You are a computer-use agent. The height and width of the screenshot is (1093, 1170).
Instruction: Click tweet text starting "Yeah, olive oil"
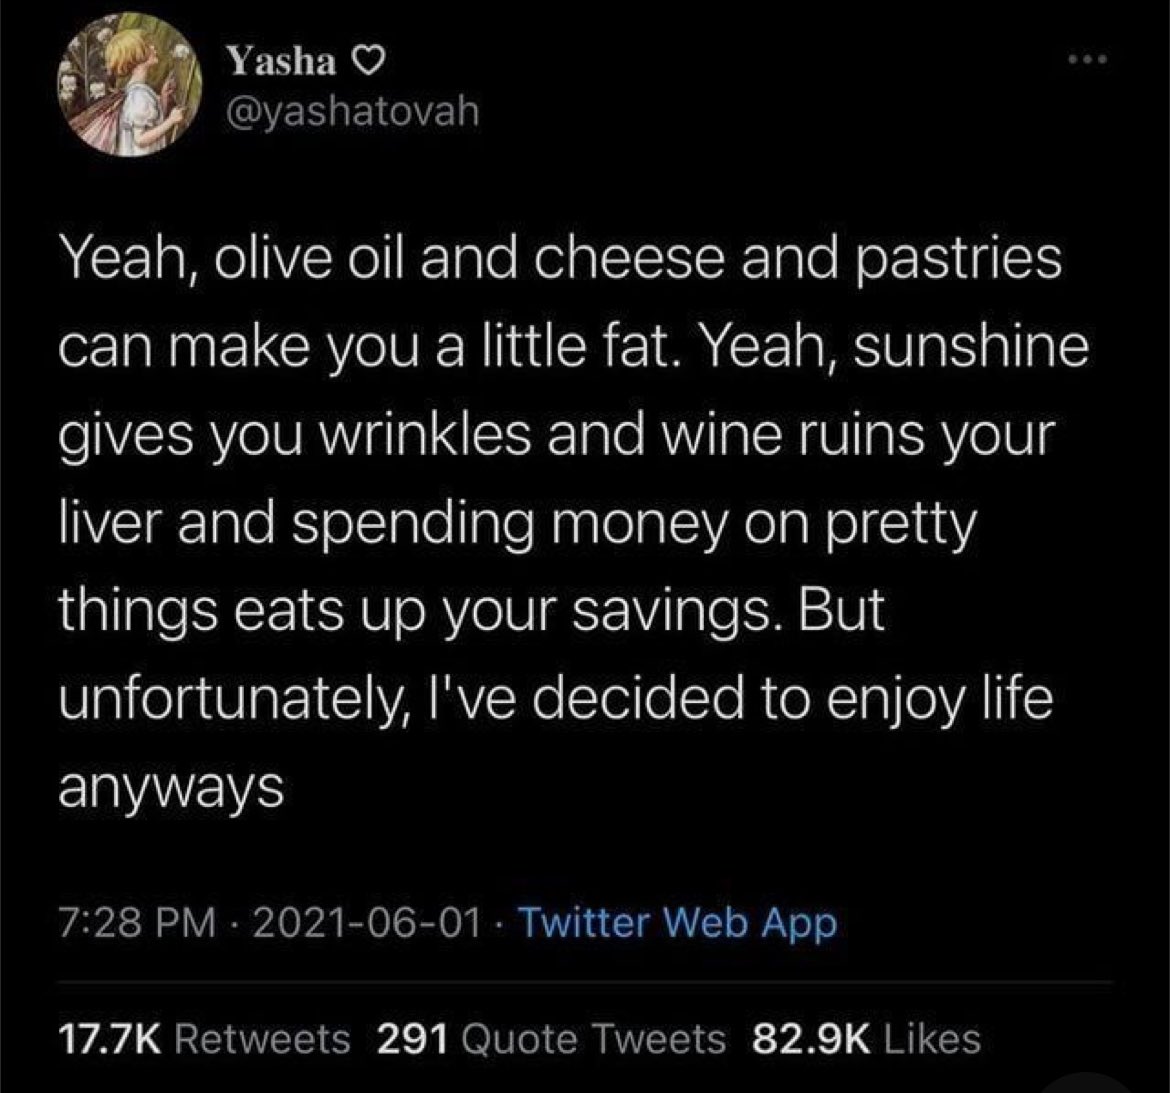point(560,262)
